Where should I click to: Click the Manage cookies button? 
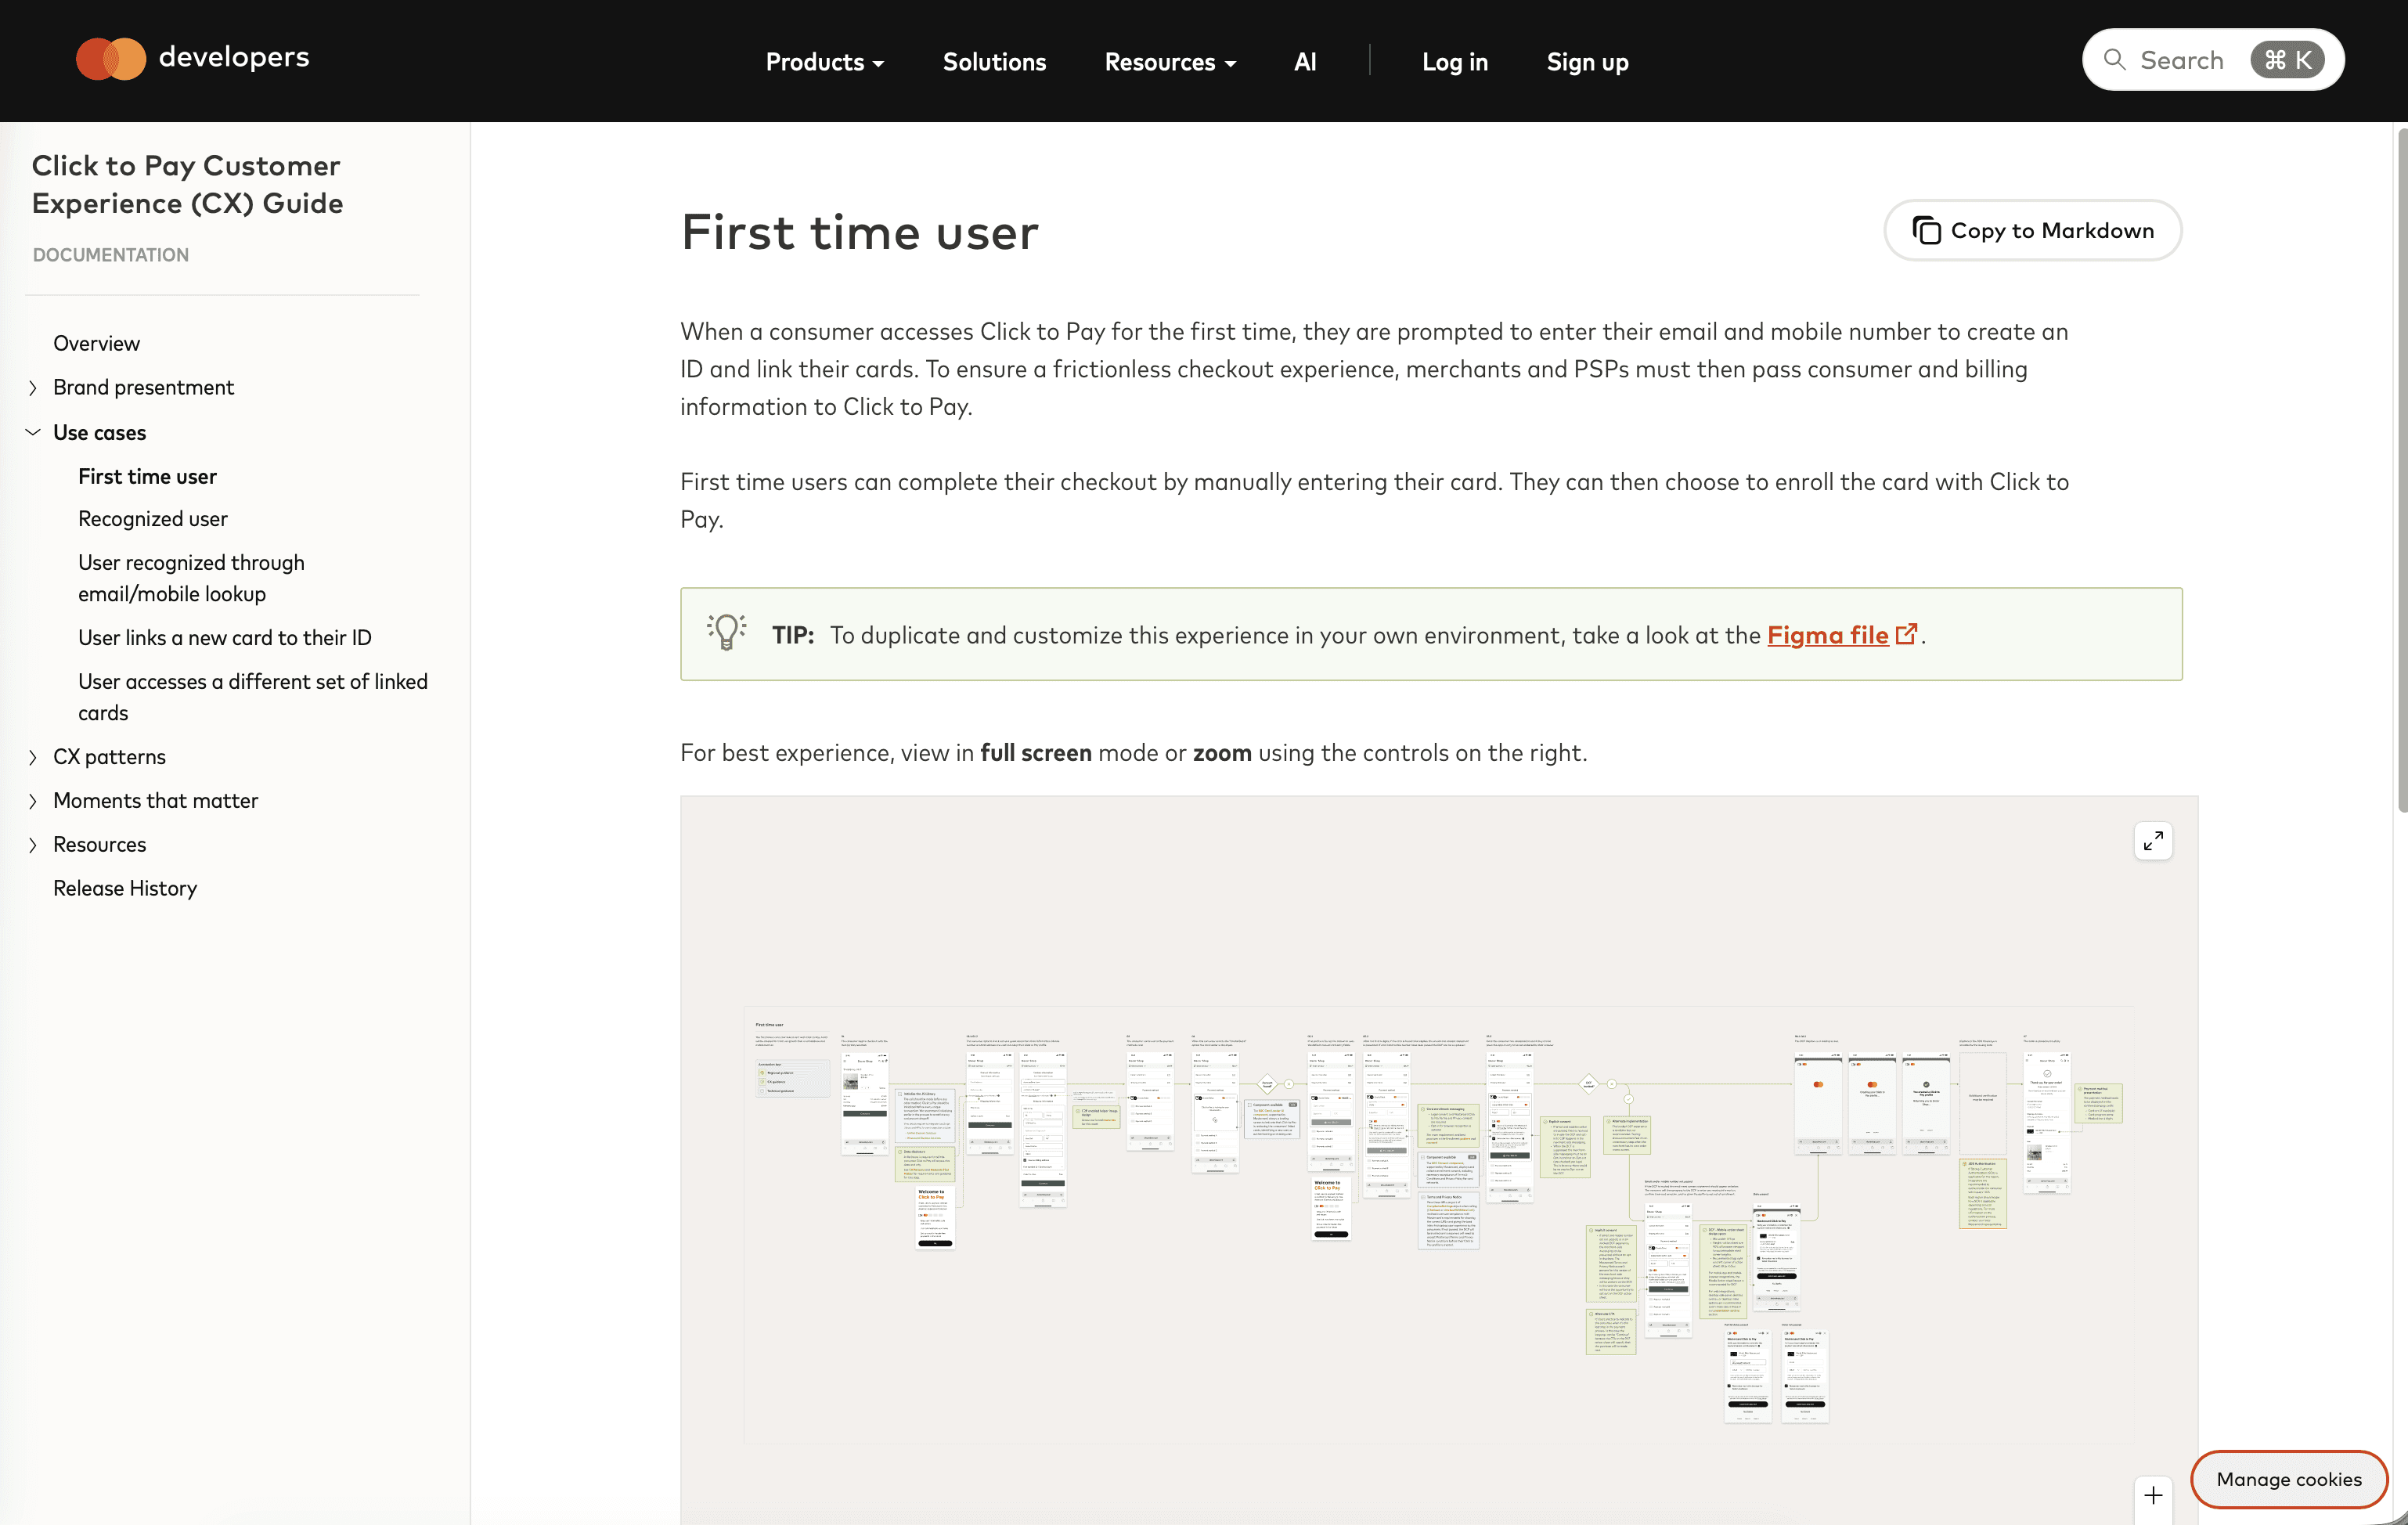pos(2288,1478)
